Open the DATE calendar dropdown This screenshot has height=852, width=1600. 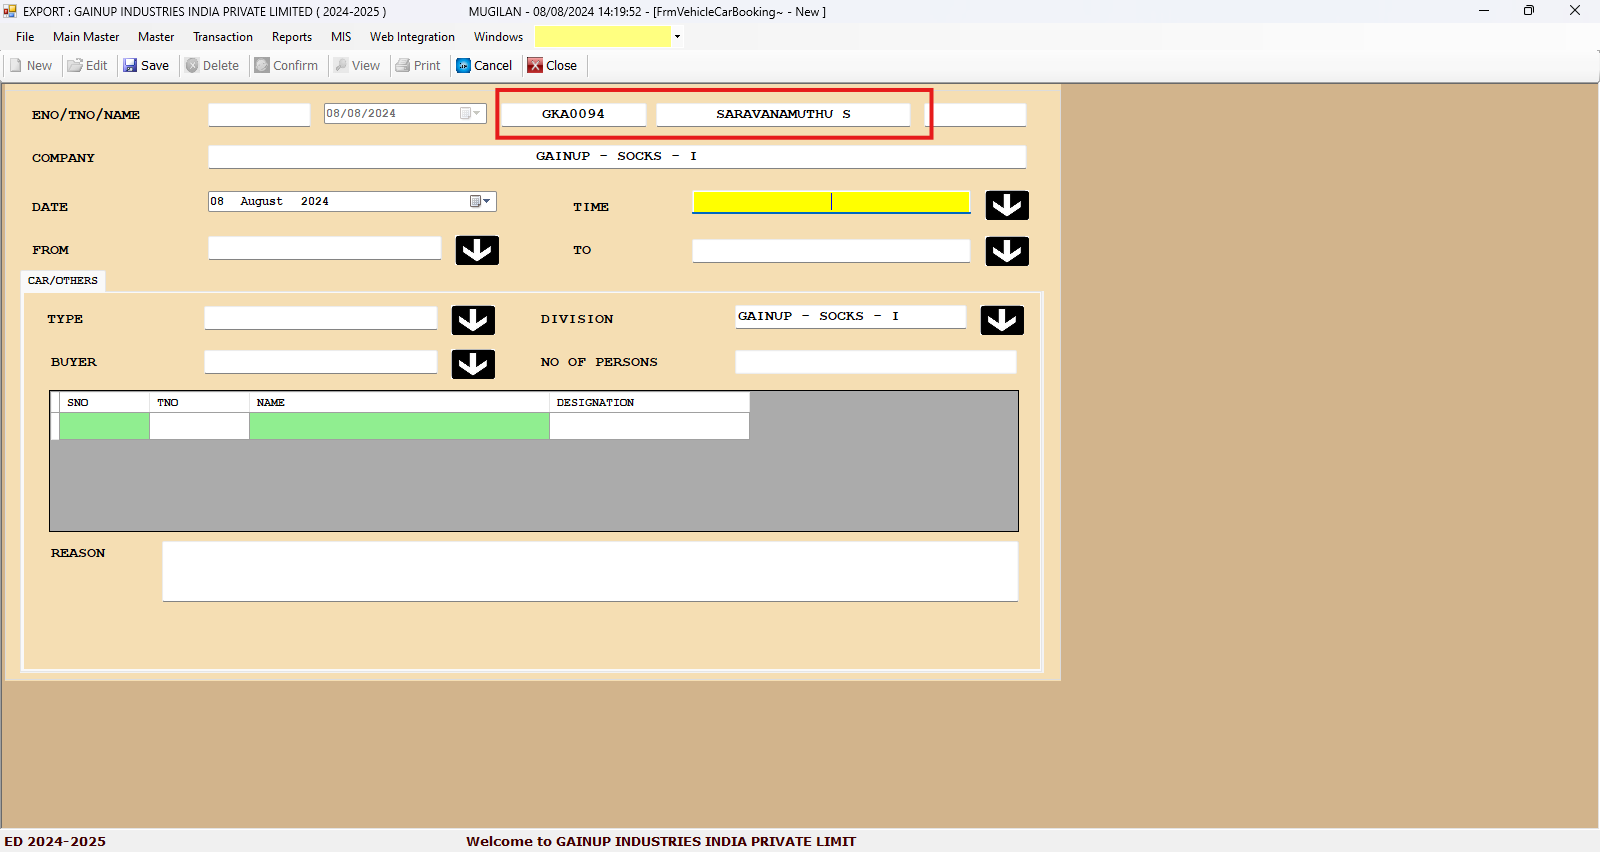481,202
